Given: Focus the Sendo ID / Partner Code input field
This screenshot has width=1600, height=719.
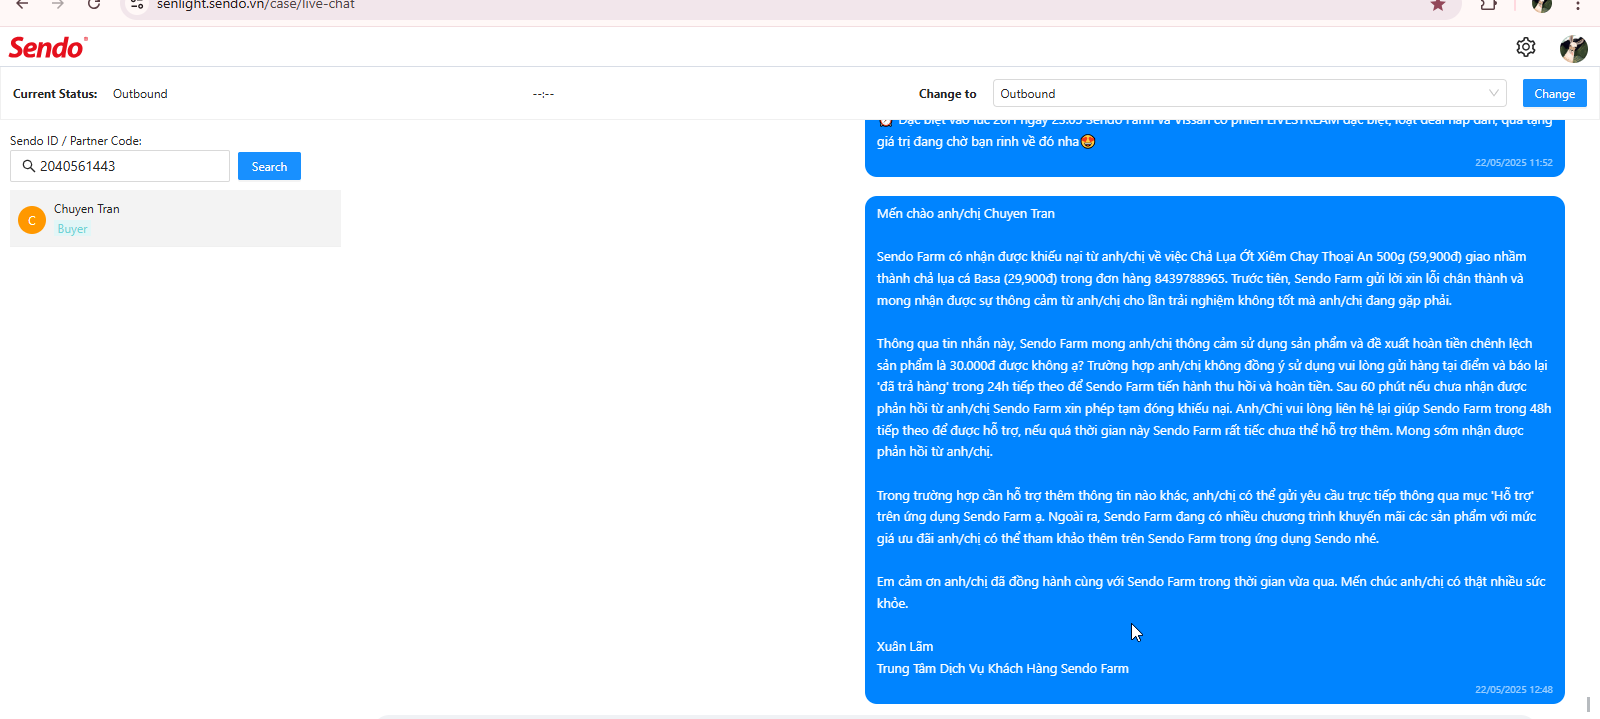Looking at the screenshot, I should (x=120, y=166).
